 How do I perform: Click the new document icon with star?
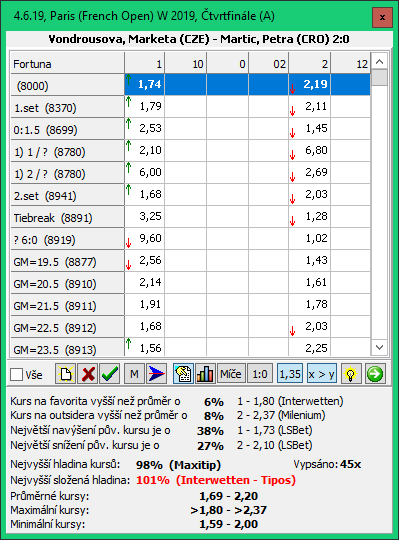tap(66, 374)
